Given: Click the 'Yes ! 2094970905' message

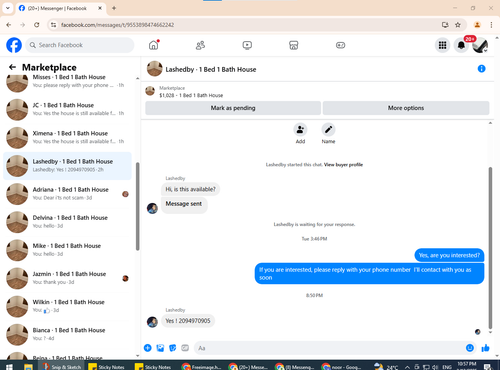Looking at the screenshot, I should 188,321.
